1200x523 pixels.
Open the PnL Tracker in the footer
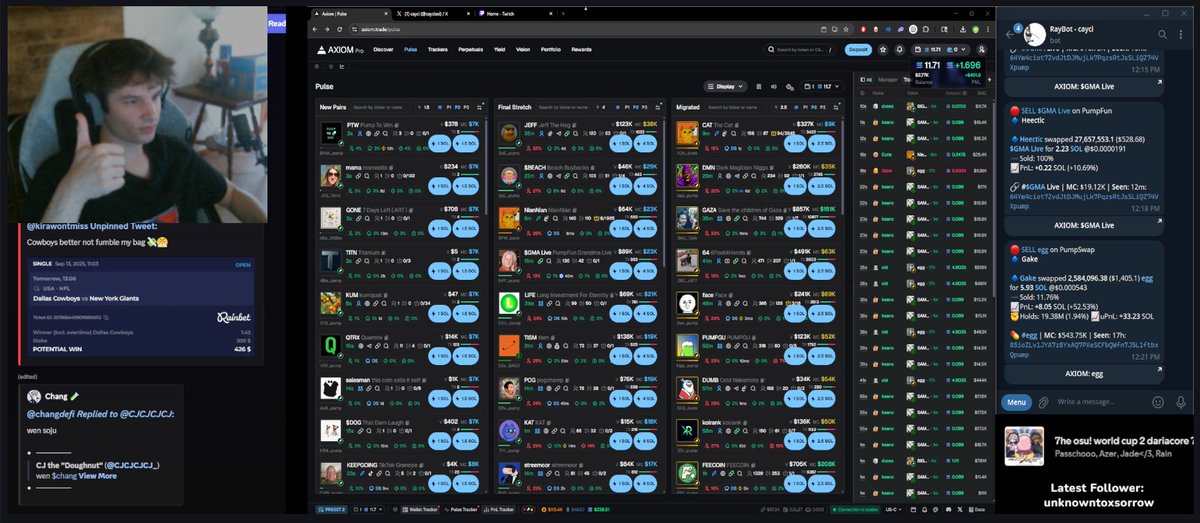coord(498,510)
